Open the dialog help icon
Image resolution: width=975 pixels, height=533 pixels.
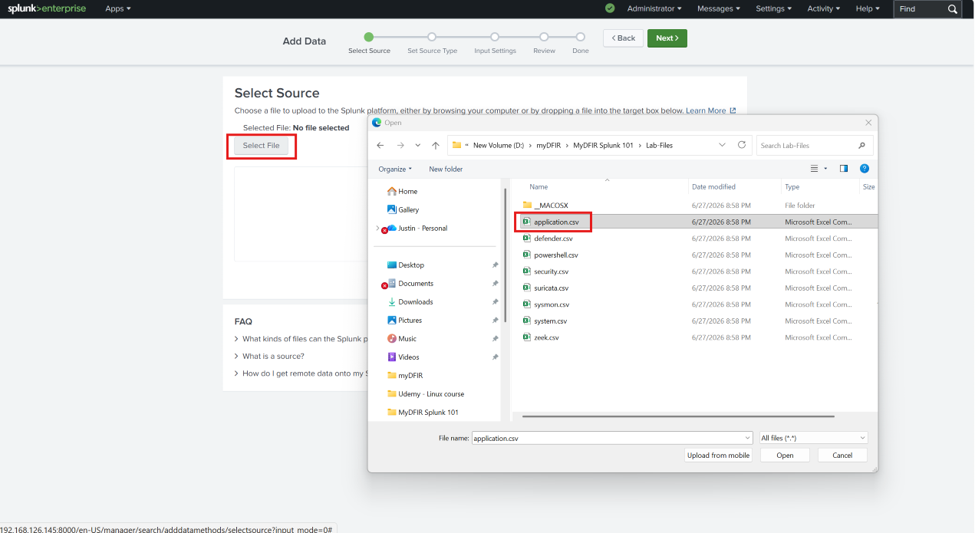point(864,169)
